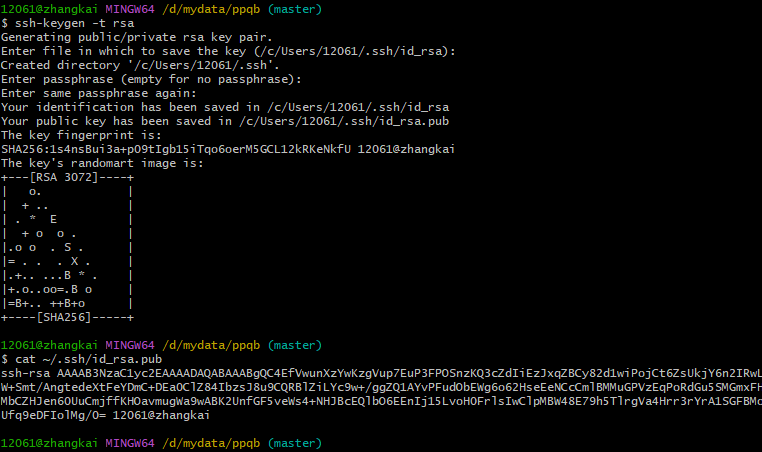Click the "Your identification has been saved" line
The image size is (762, 452).
[225, 107]
